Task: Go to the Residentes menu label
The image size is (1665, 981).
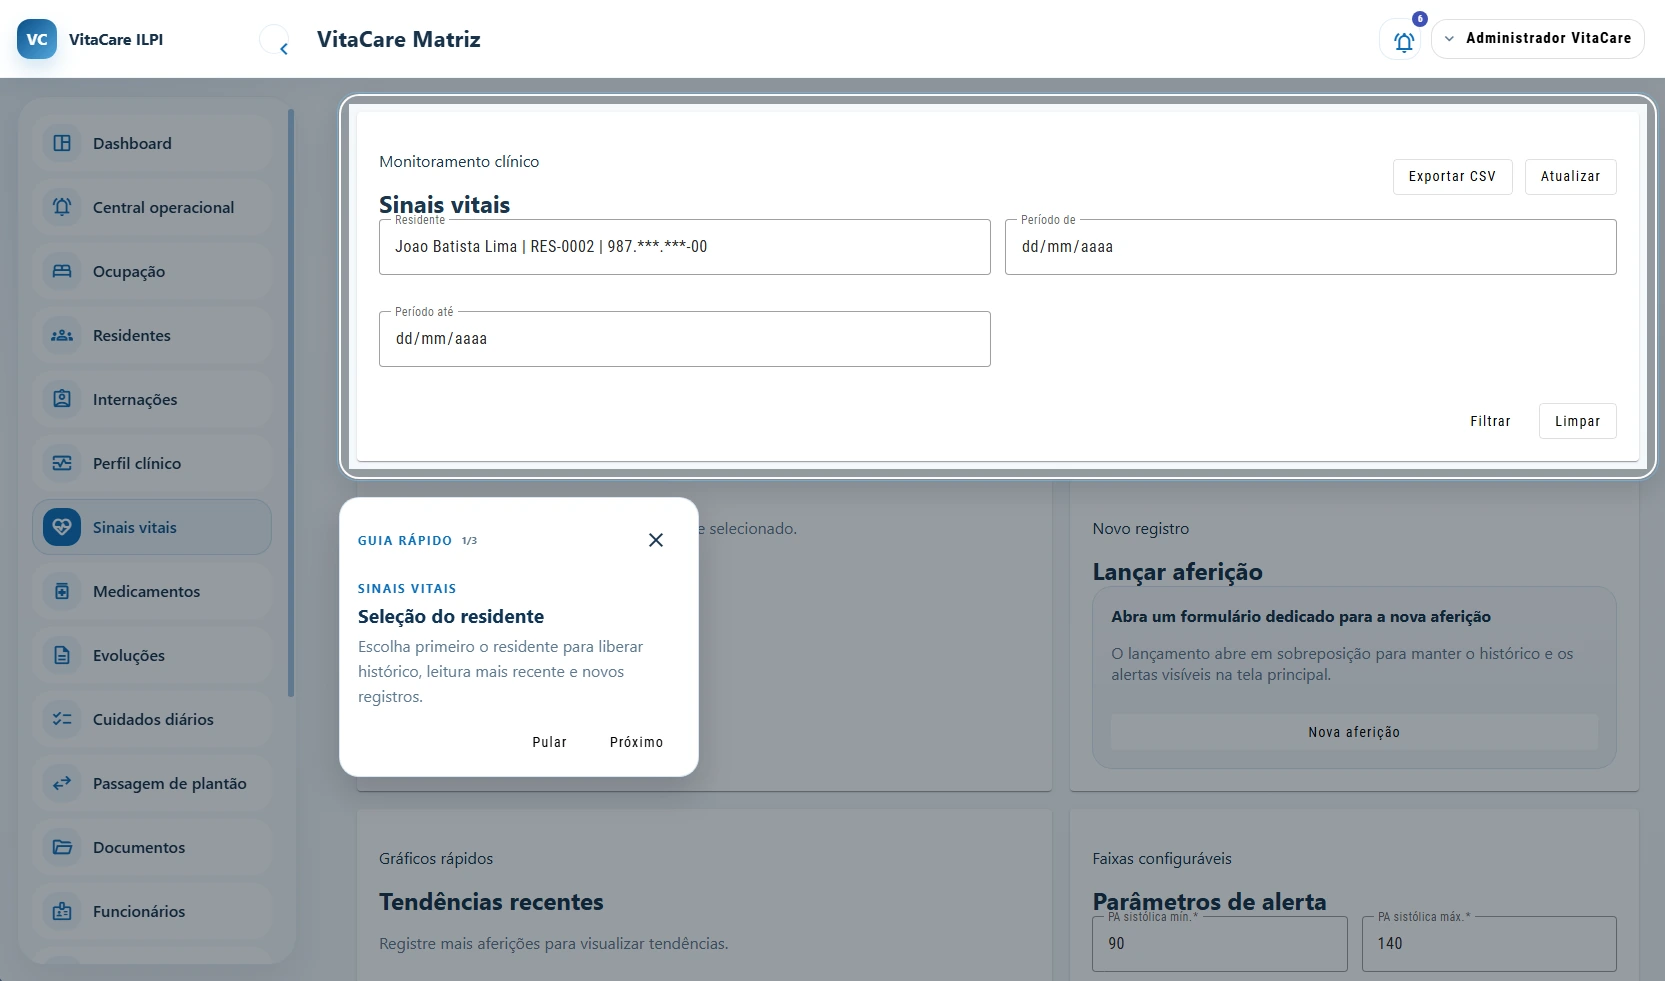Action: coord(132,335)
